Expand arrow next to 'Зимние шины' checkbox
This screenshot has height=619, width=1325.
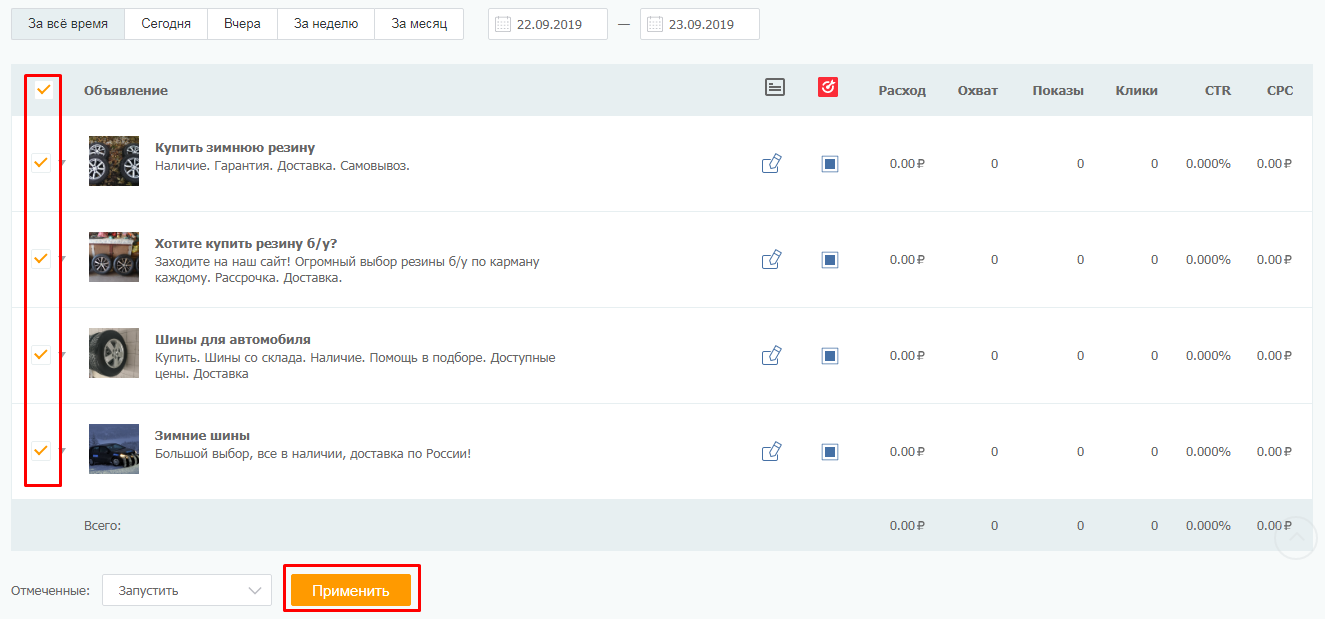[62, 451]
